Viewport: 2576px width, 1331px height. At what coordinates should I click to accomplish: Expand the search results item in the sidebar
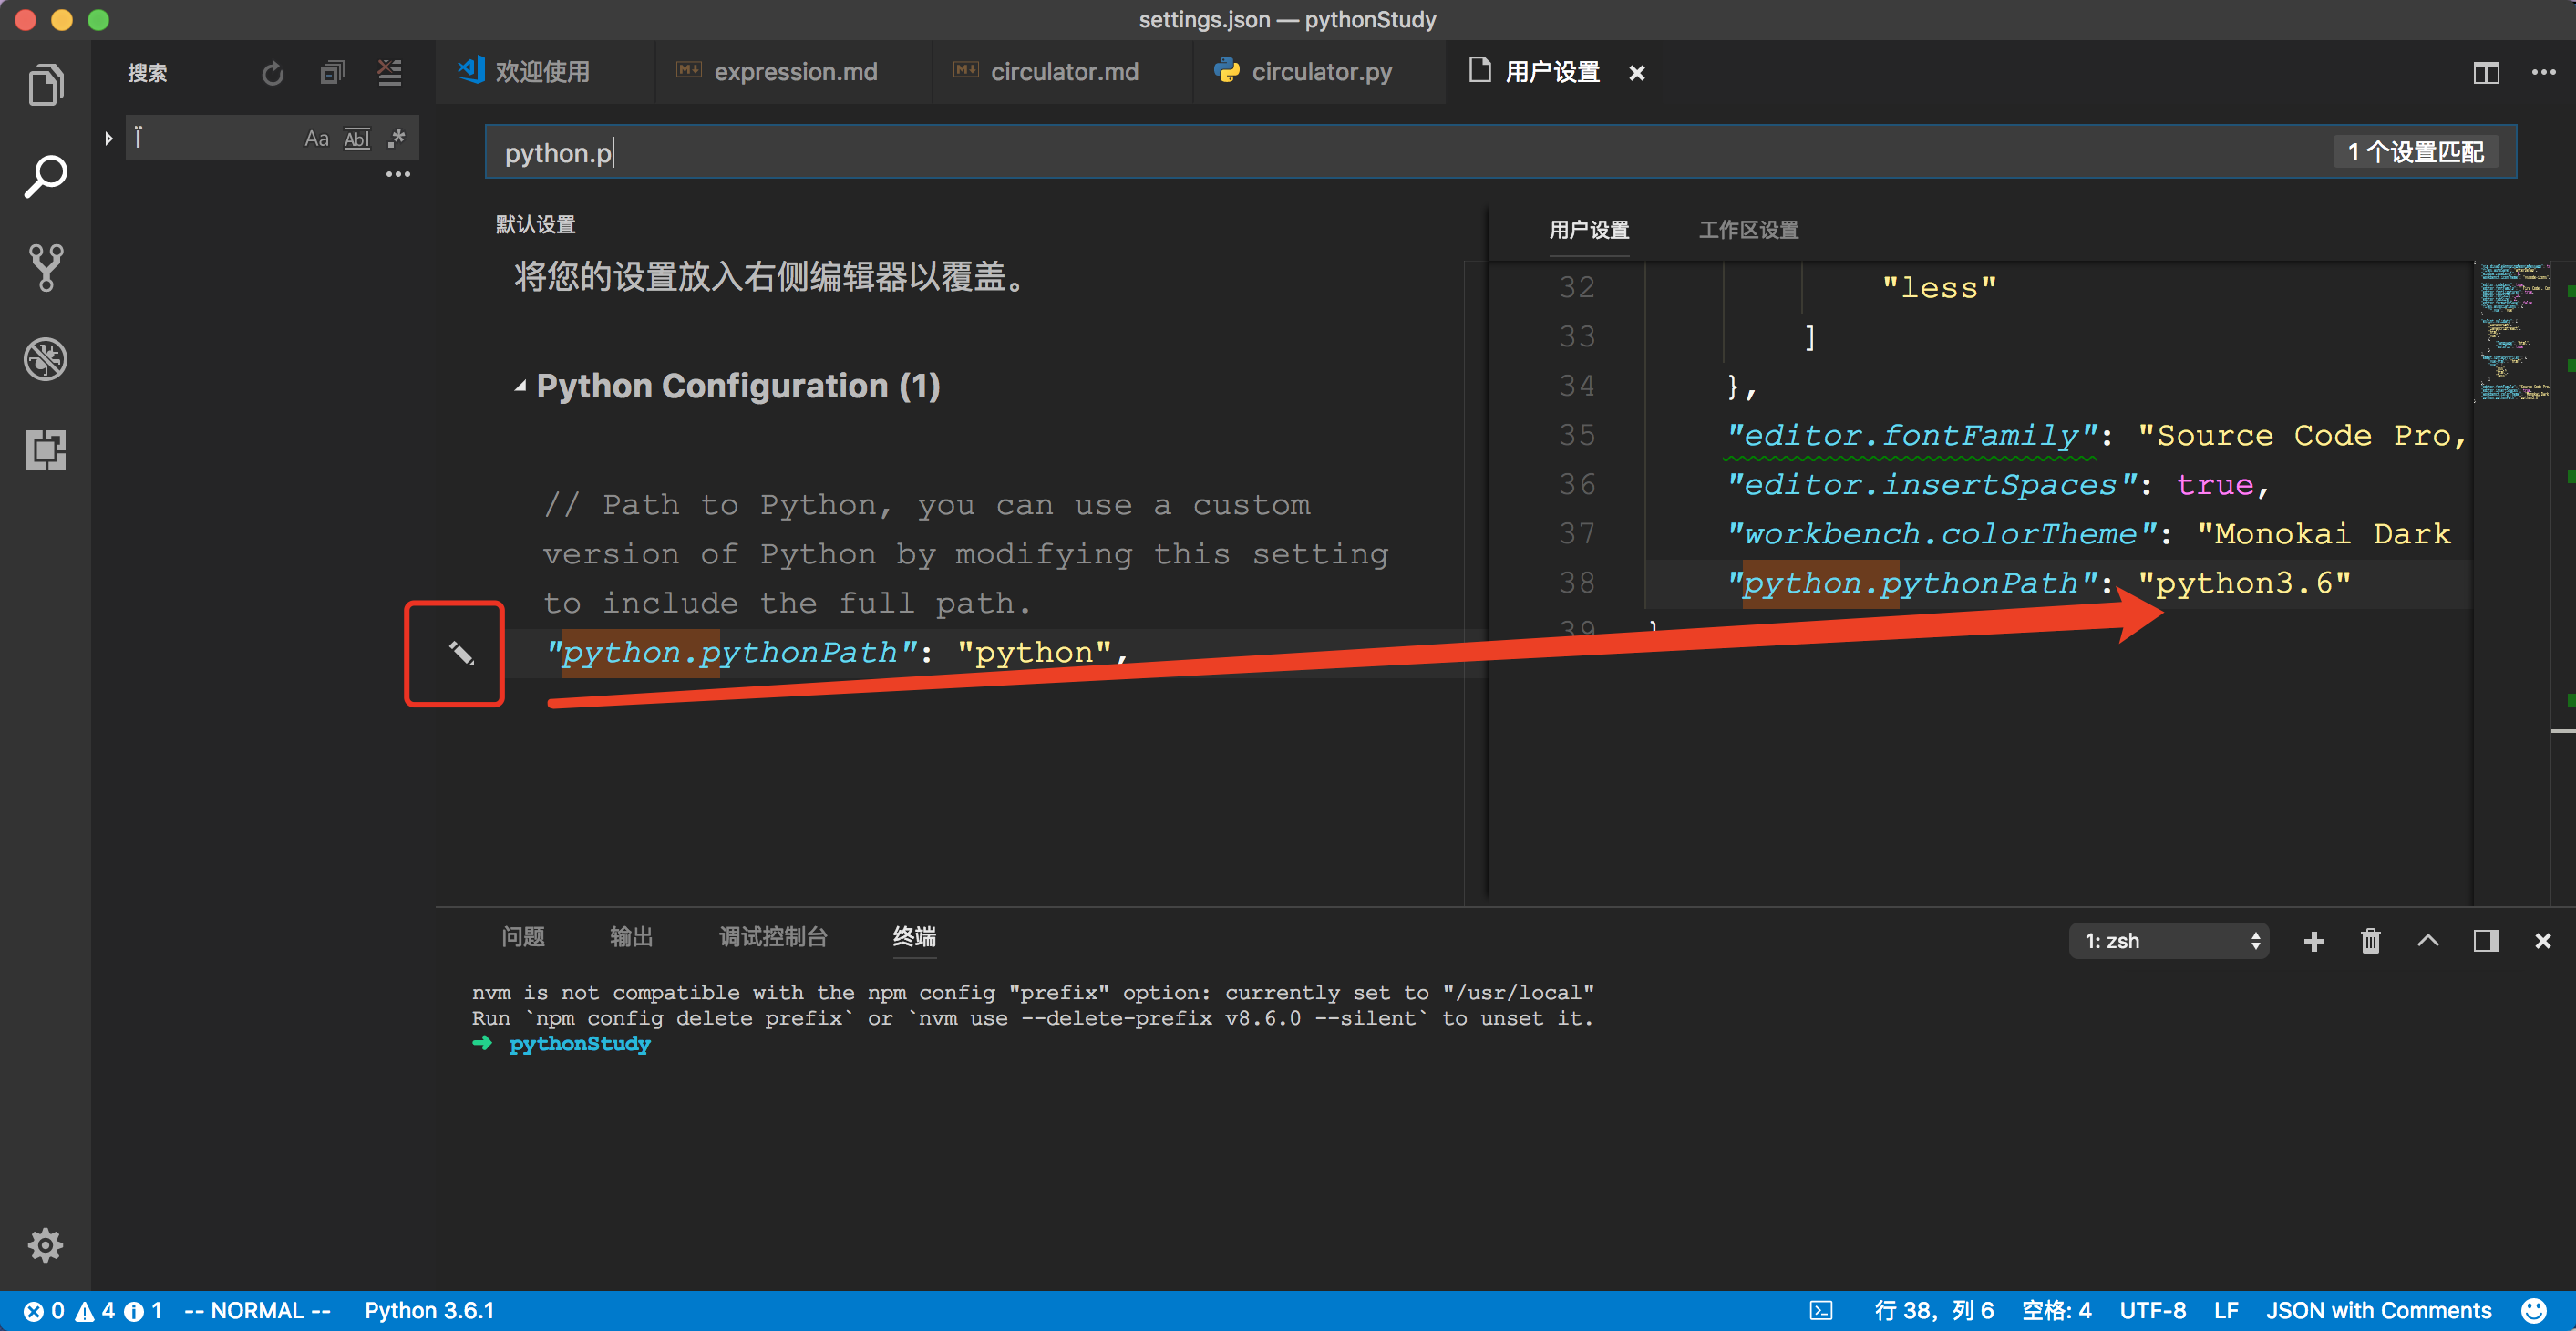(108, 138)
